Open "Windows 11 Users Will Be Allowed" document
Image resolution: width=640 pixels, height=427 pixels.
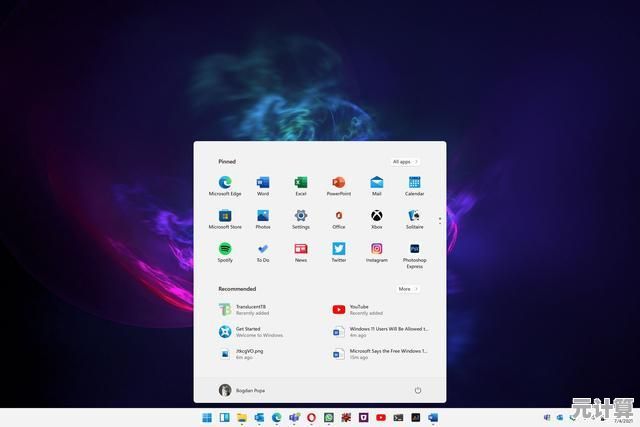381,331
